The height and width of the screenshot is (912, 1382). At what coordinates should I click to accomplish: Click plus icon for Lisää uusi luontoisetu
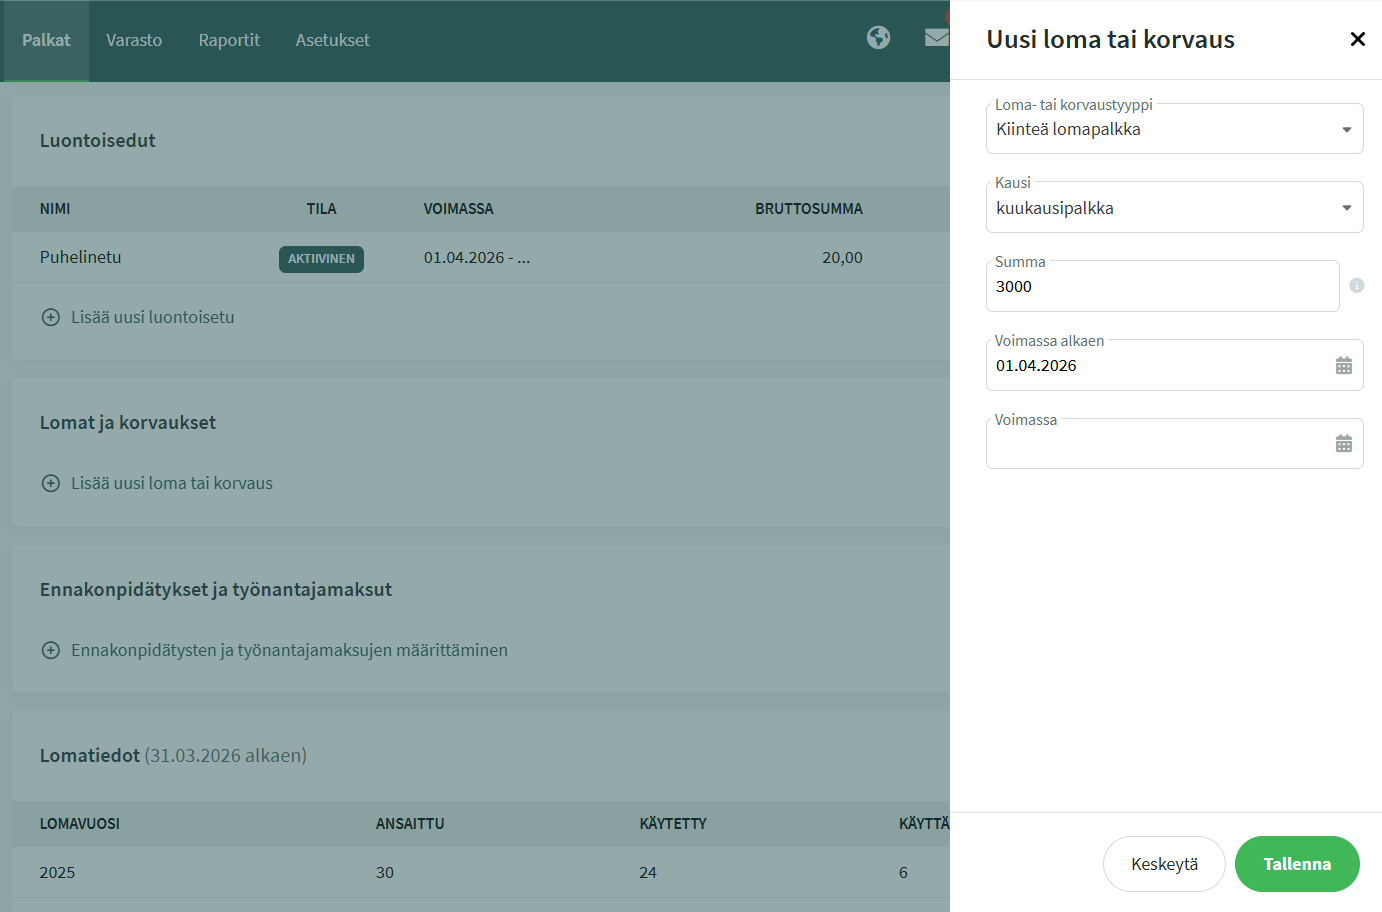pos(51,317)
